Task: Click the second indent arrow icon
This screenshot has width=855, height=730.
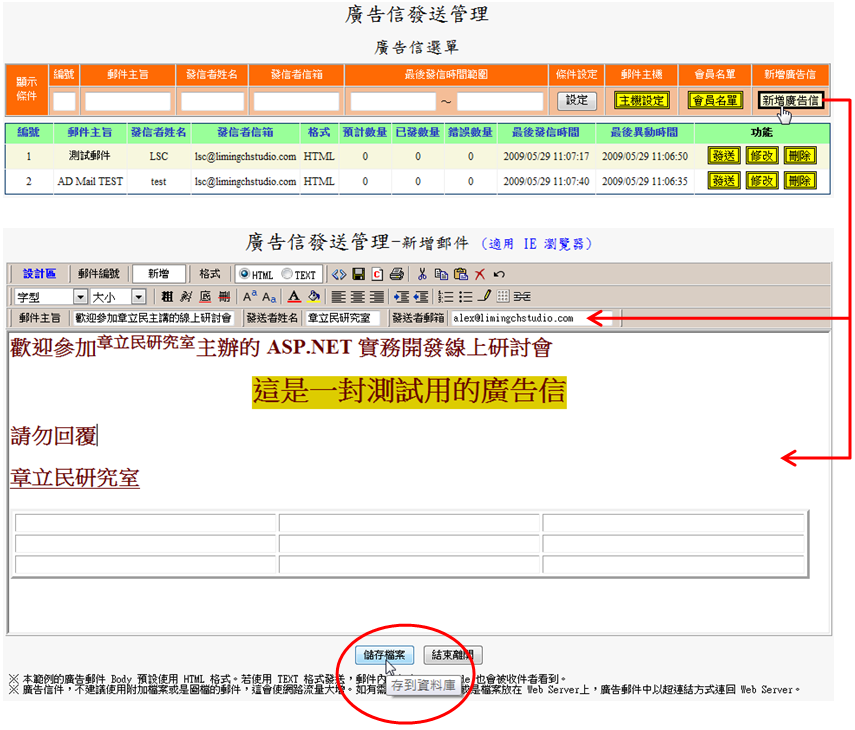Action: coord(420,297)
